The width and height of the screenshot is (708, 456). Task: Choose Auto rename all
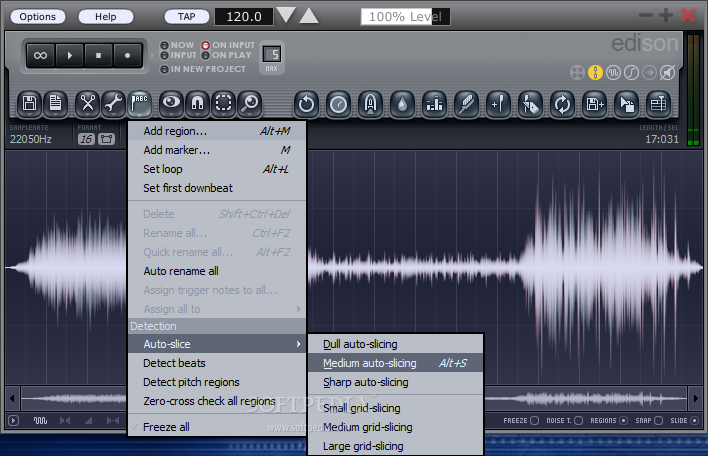pyautogui.click(x=217, y=271)
